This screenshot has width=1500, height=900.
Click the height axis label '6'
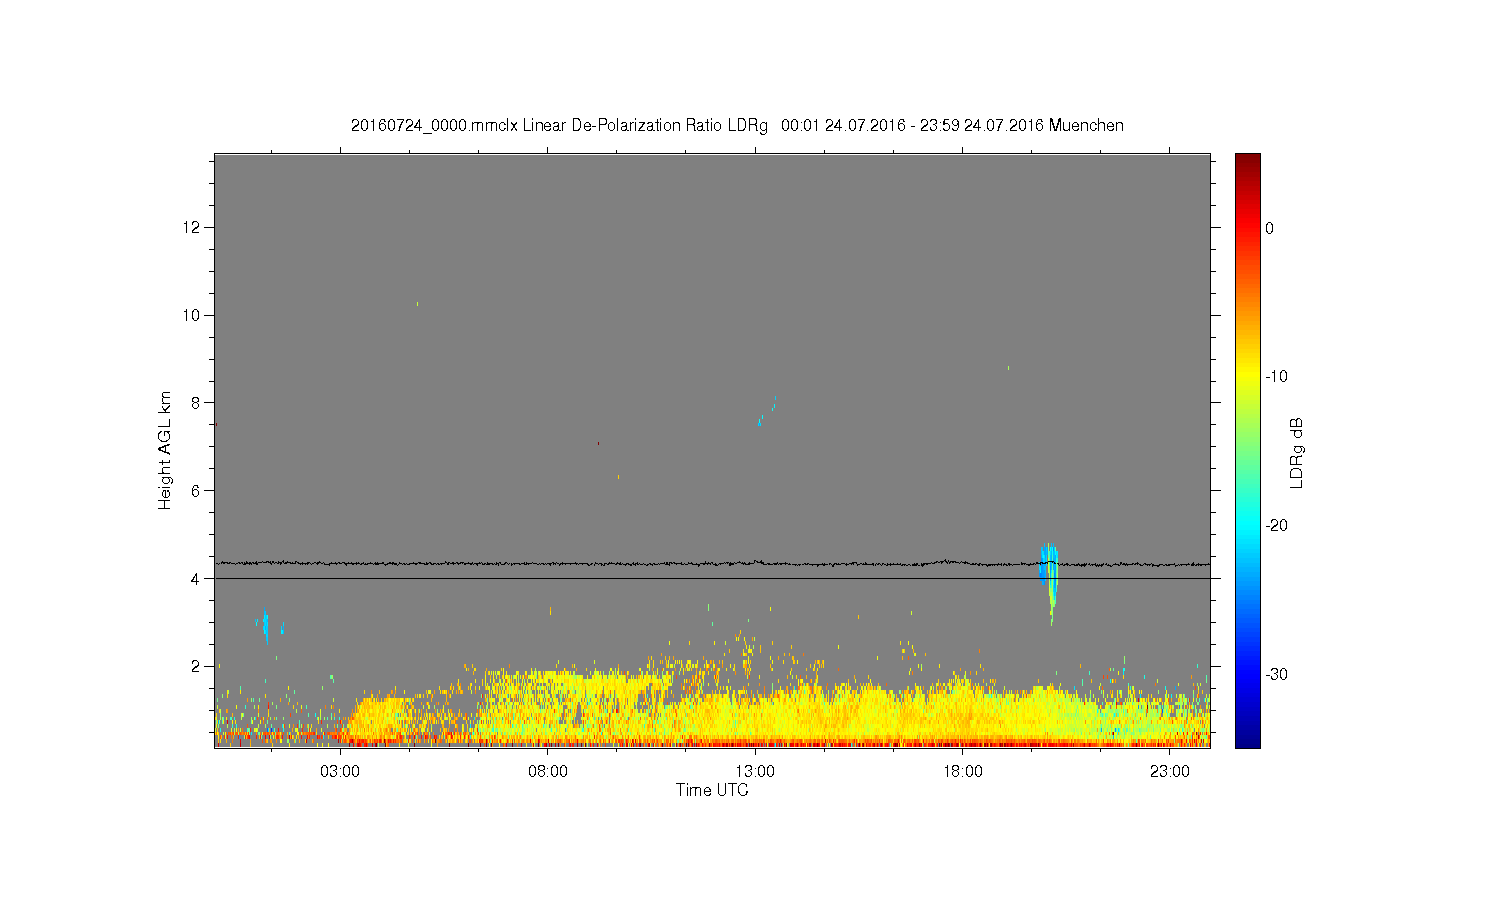click(x=196, y=491)
